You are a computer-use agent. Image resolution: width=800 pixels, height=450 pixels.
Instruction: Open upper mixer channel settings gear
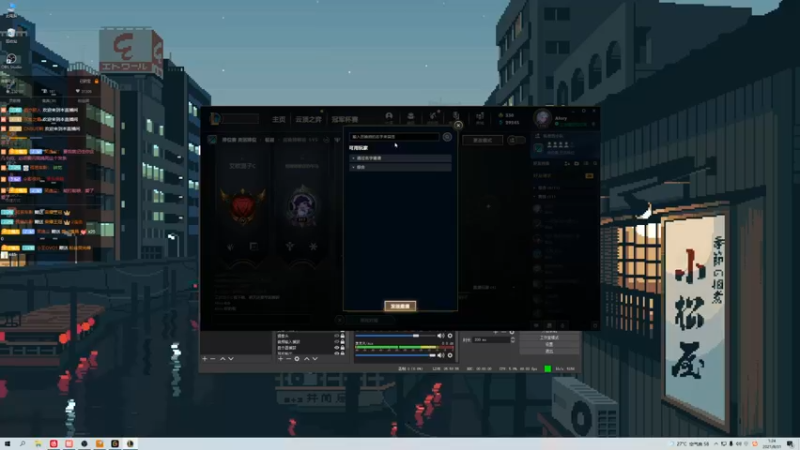[x=450, y=336]
